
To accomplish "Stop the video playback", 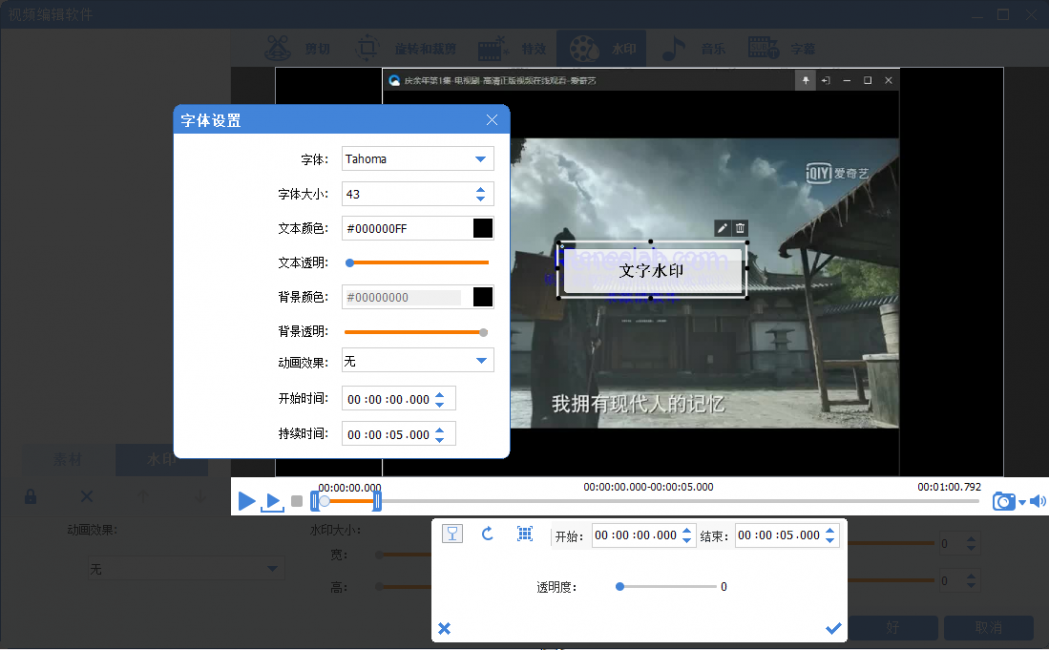I will coord(297,501).
